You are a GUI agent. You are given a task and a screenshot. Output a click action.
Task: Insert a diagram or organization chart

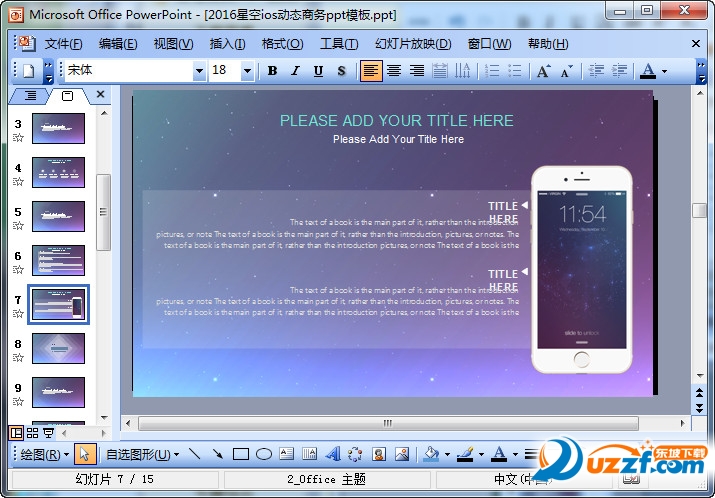click(355, 454)
